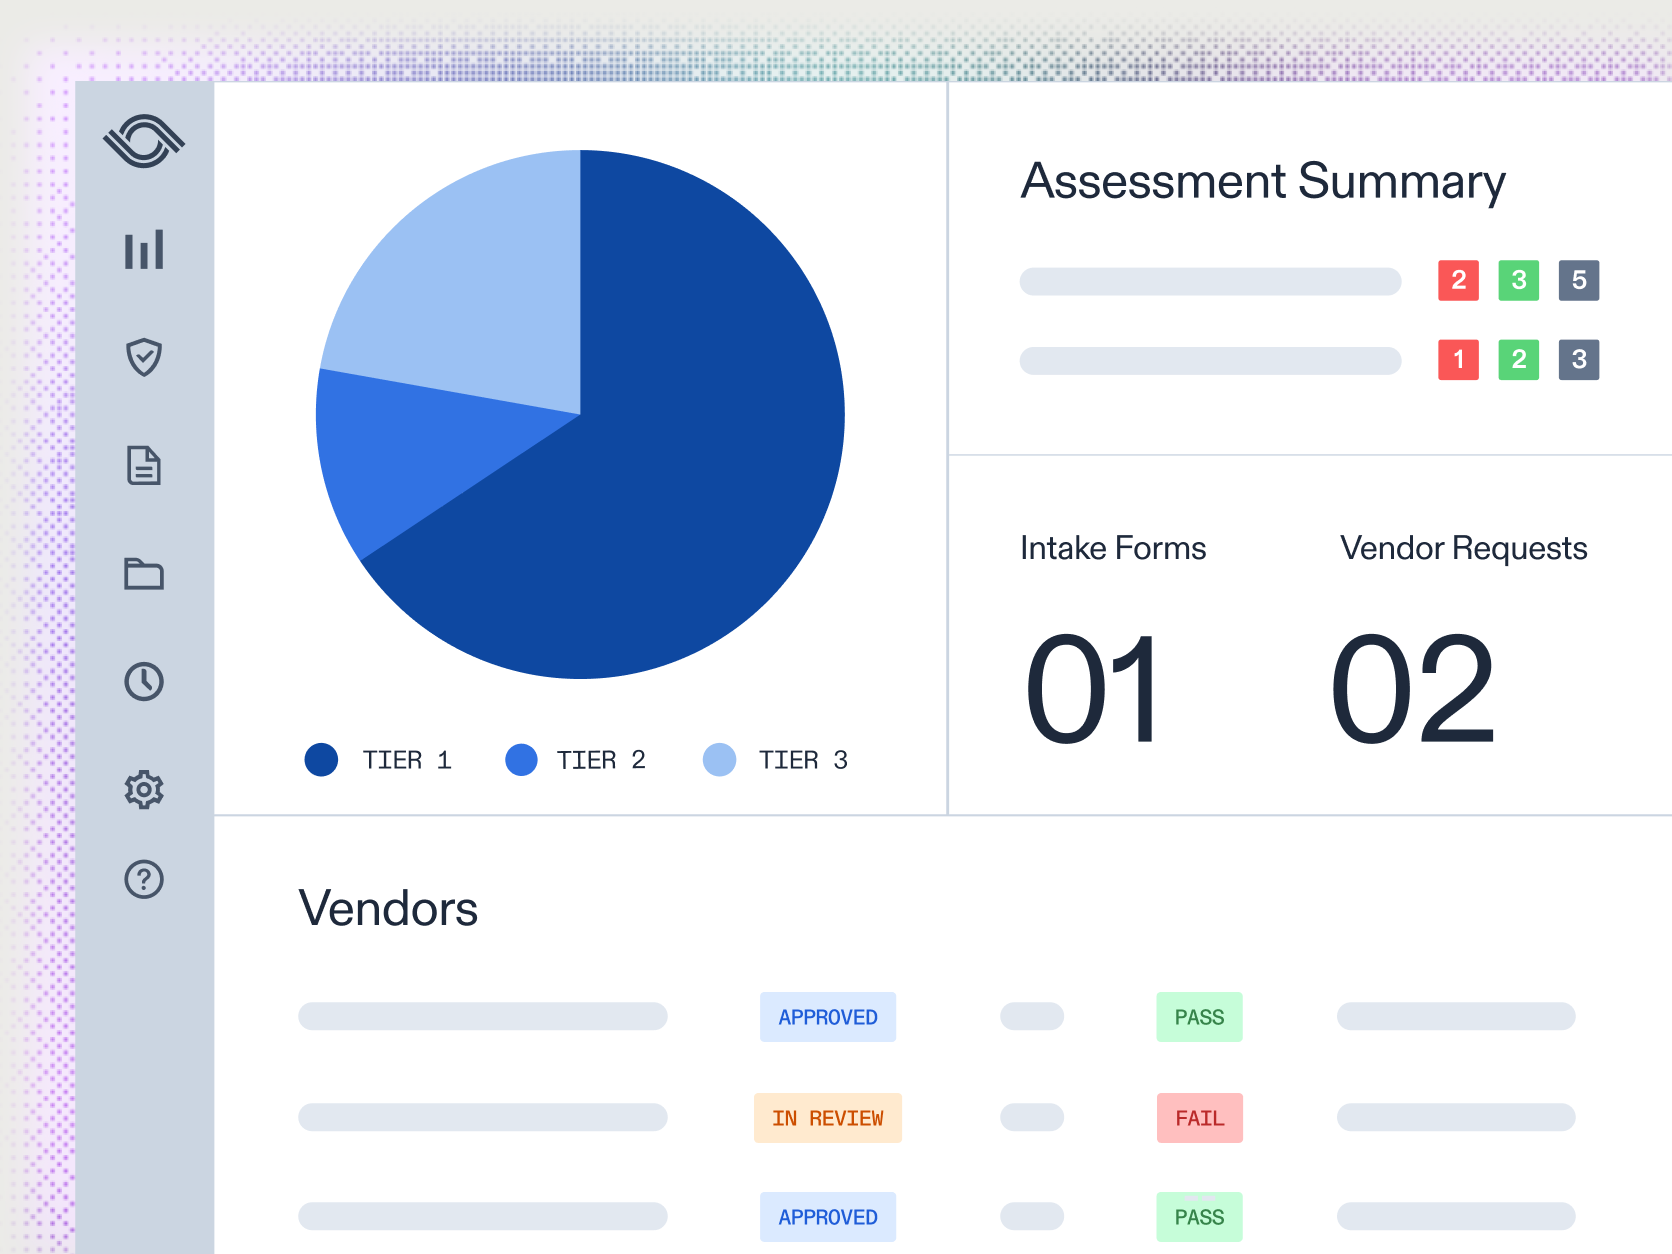View activity history via the clock icon
The height and width of the screenshot is (1254, 1672).
[x=144, y=683]
